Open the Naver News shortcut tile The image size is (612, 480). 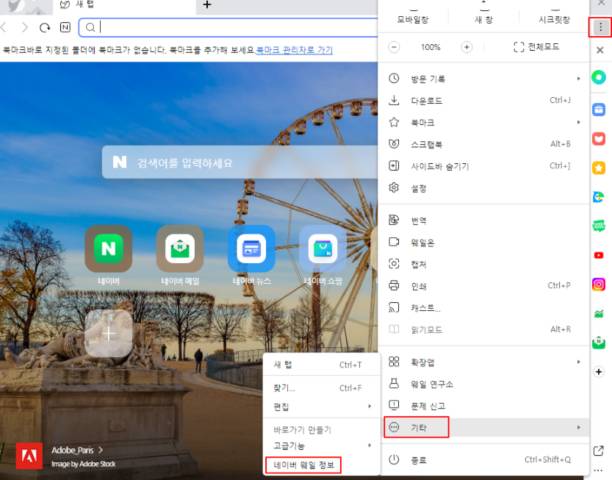click(251, 249)
